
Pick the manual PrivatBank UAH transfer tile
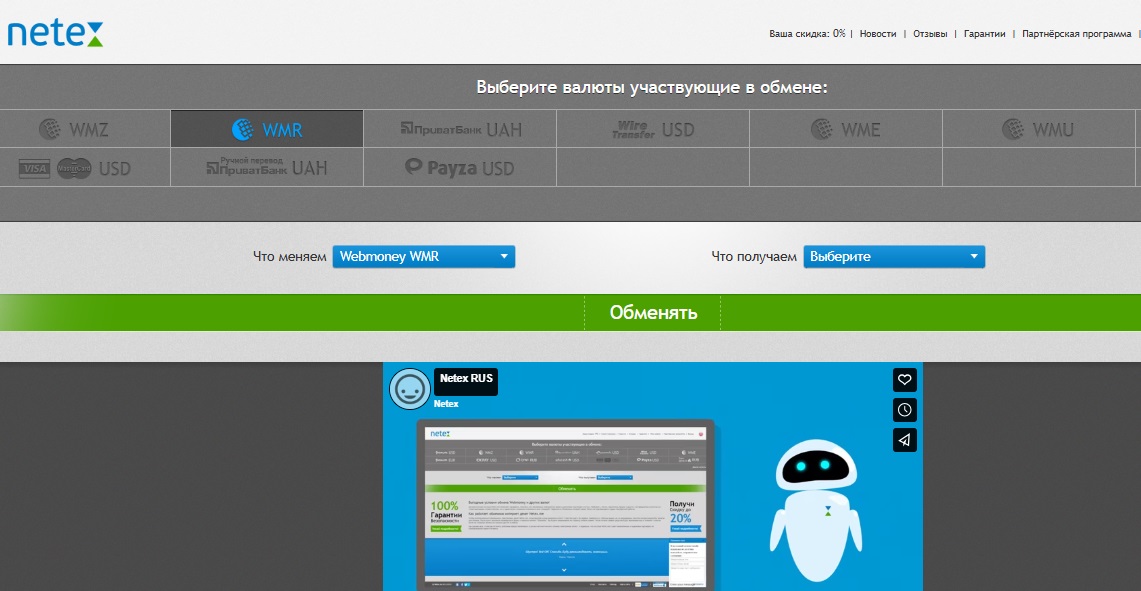267,168
